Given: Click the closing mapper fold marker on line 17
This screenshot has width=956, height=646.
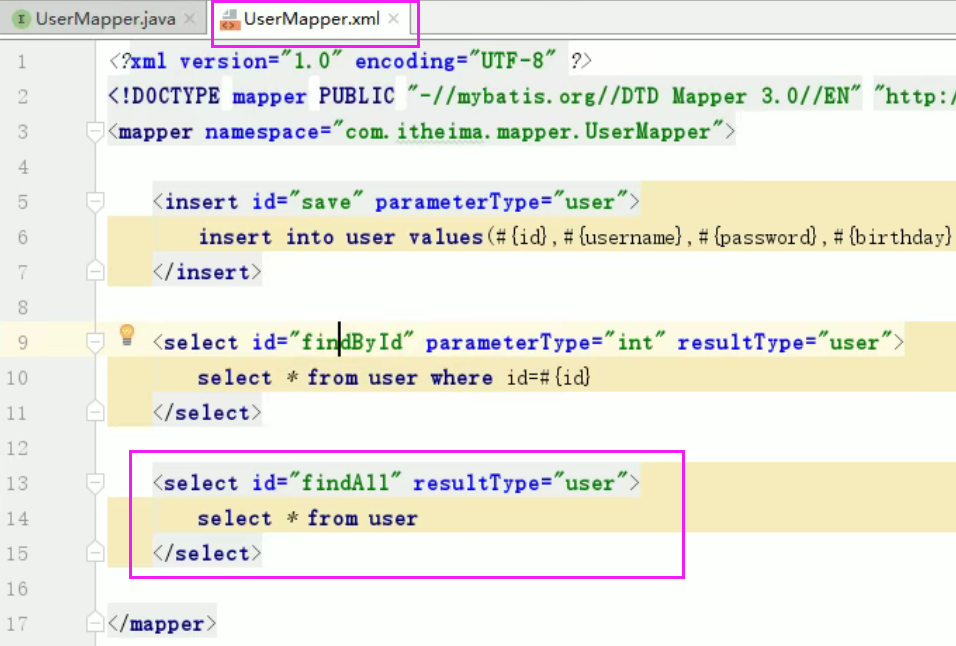Looking at the screenshot, I should pos(95,622).
